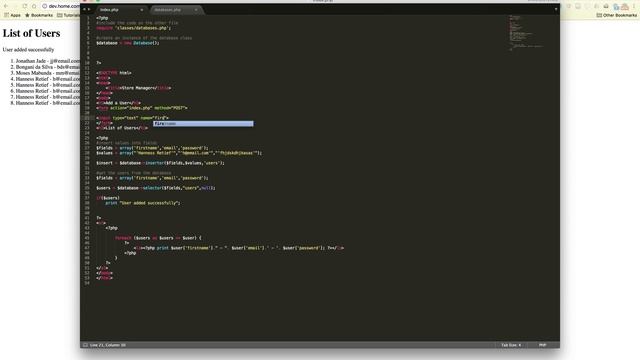Image resolution: width=640 pixels, height=360 pixels.
Task: Go to the previous editor tab with the left arrow
Action: (84, 9)
